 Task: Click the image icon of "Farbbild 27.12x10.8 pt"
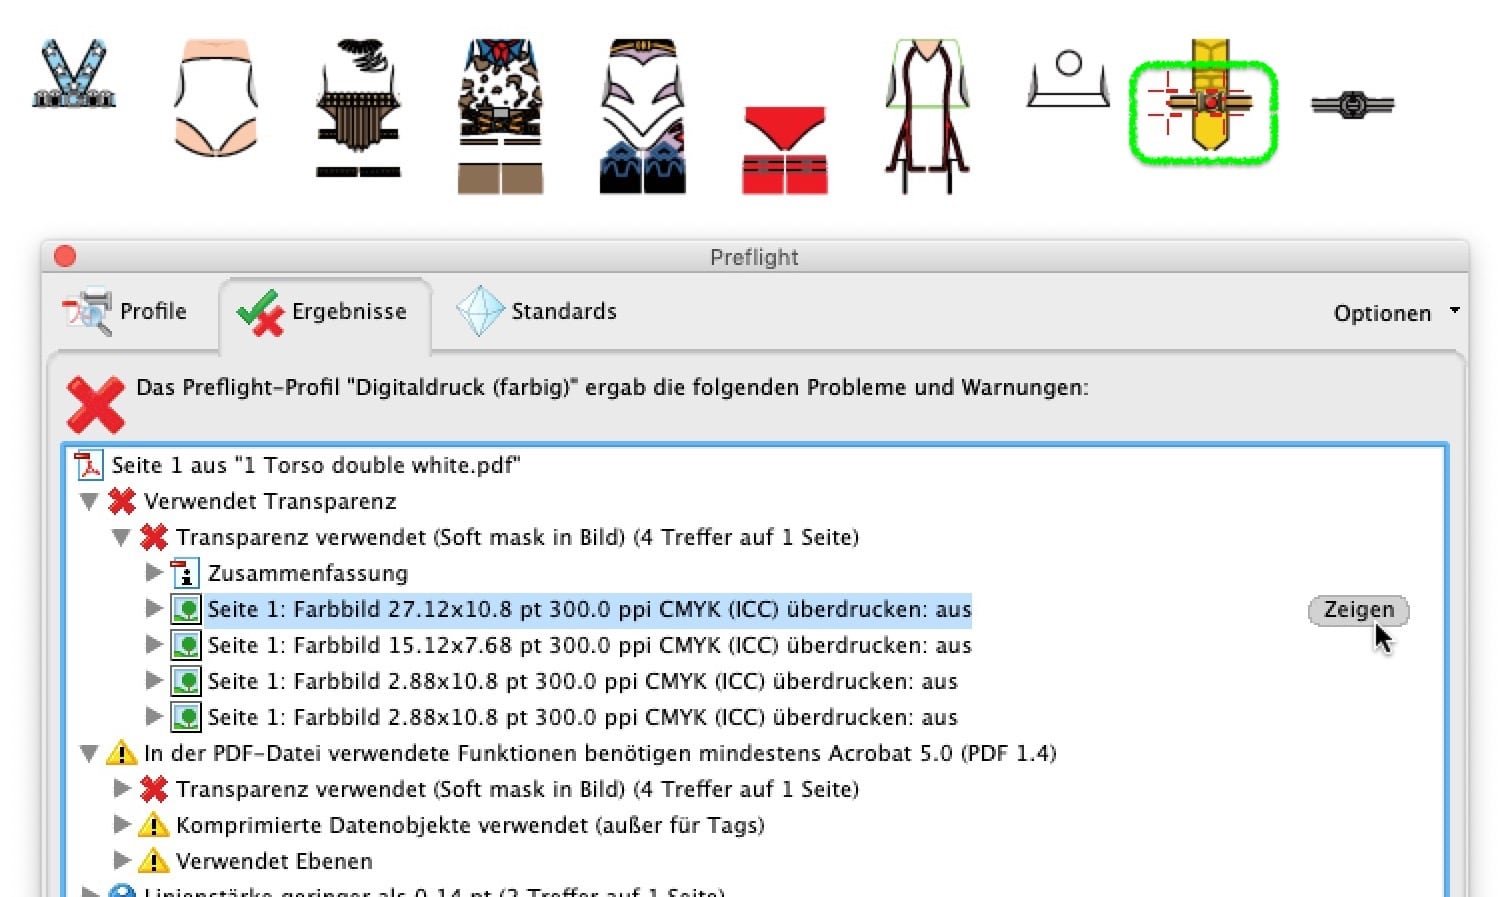pos(186,609)
